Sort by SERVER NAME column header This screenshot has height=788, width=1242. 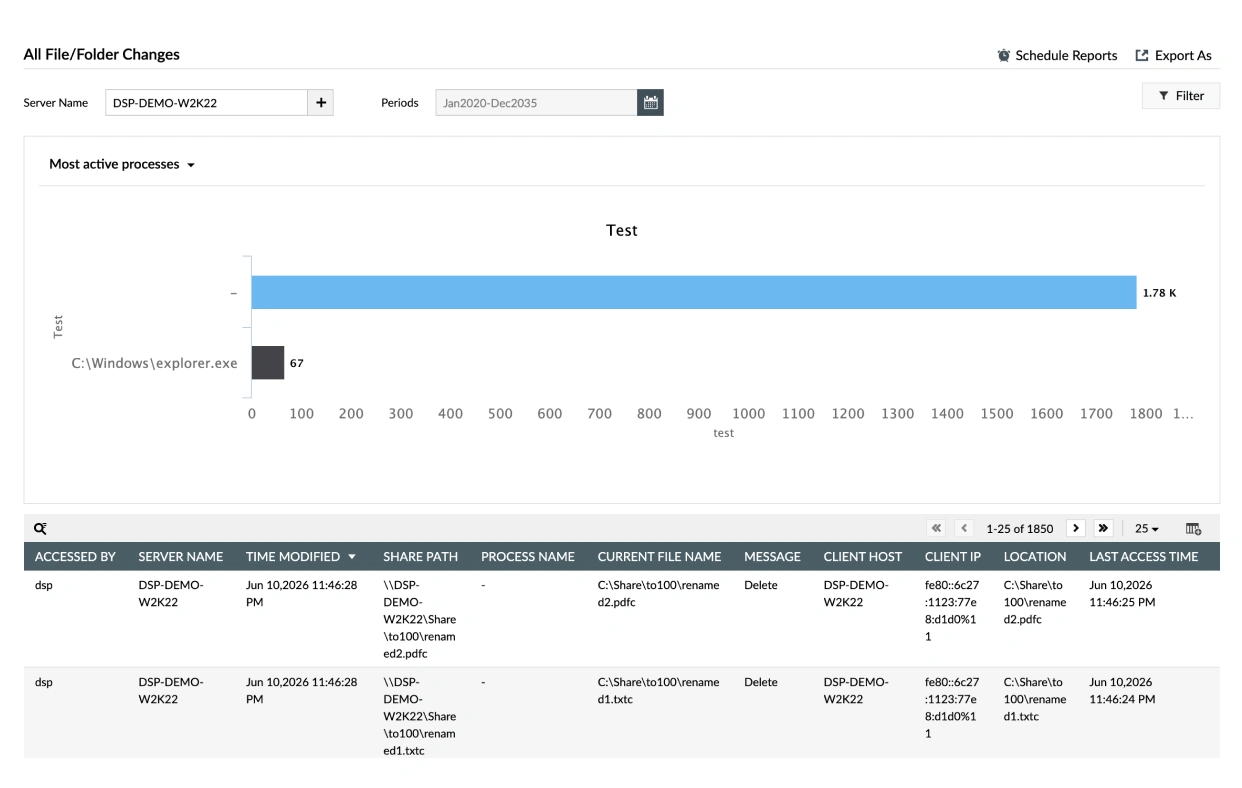(x=180, y=557)
